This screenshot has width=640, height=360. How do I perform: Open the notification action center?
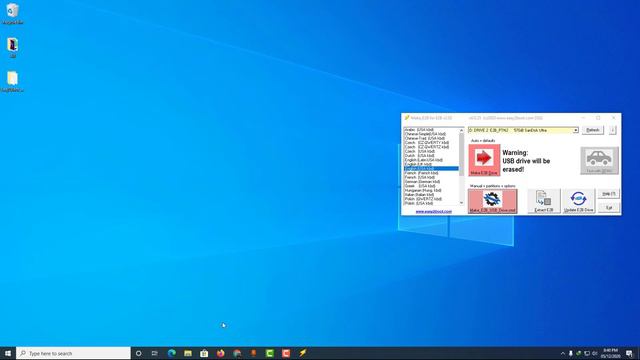pyautogui.click(x=629, y=353)
